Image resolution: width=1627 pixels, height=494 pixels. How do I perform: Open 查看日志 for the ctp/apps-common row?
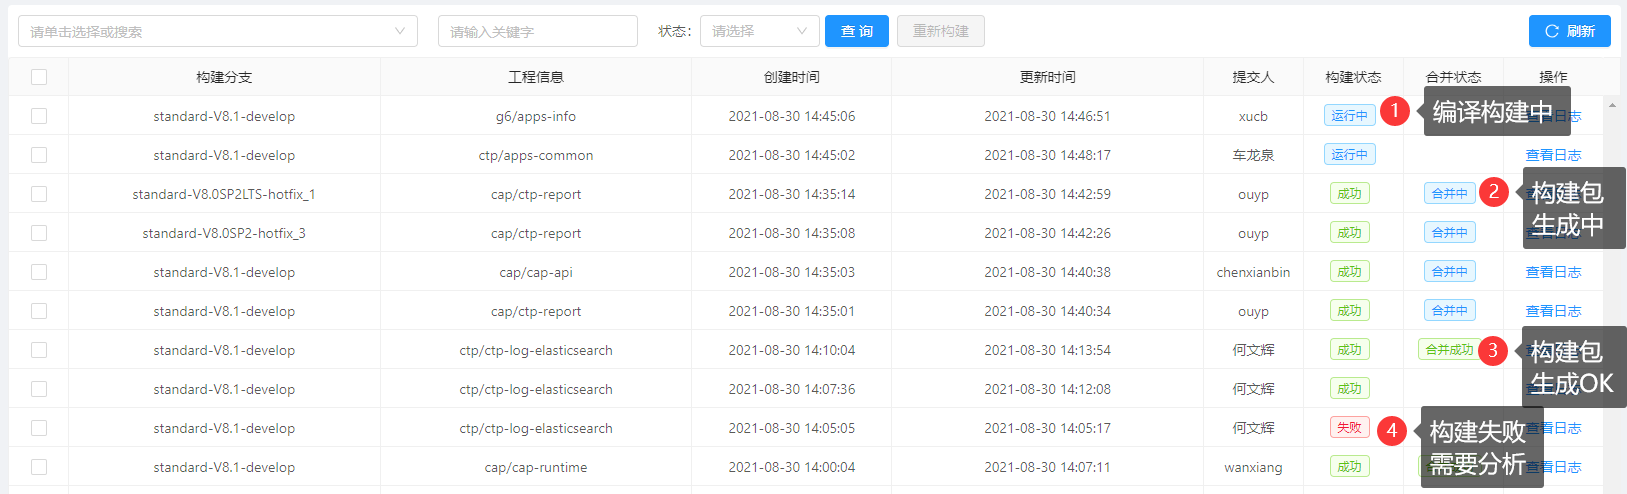click(x=1552, y=155)
